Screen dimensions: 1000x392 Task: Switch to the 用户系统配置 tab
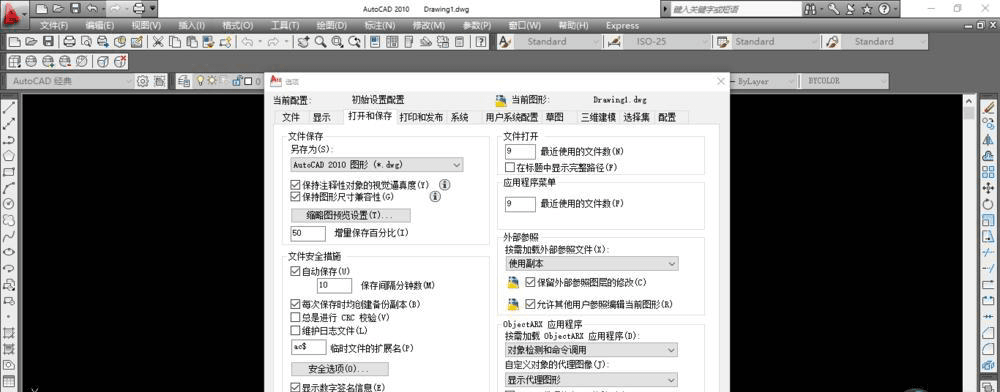pos(511,117)
